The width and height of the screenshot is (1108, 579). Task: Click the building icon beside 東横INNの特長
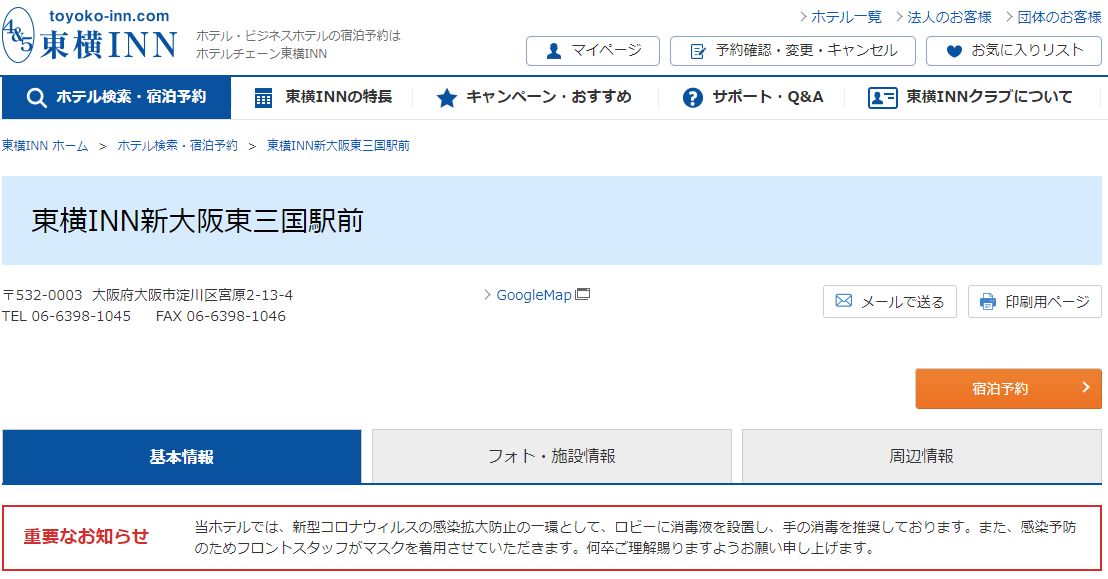click(263, 98)
